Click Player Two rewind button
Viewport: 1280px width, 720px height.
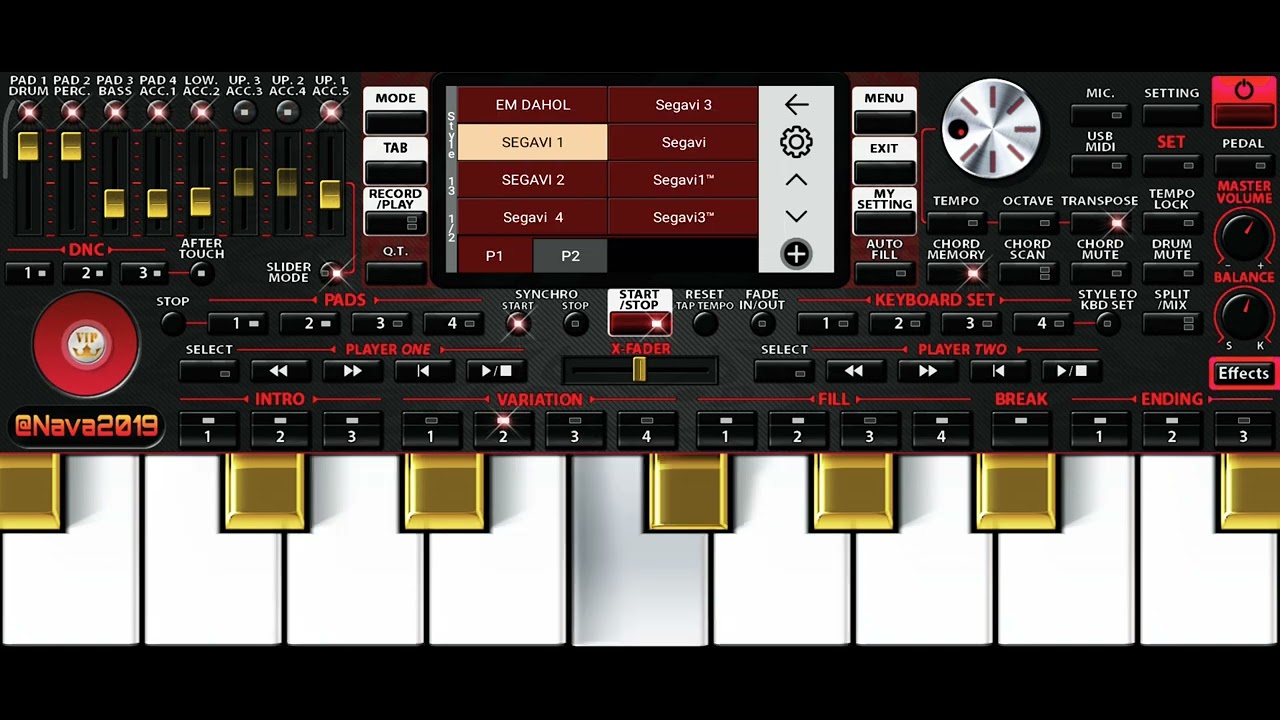point(854,371)
